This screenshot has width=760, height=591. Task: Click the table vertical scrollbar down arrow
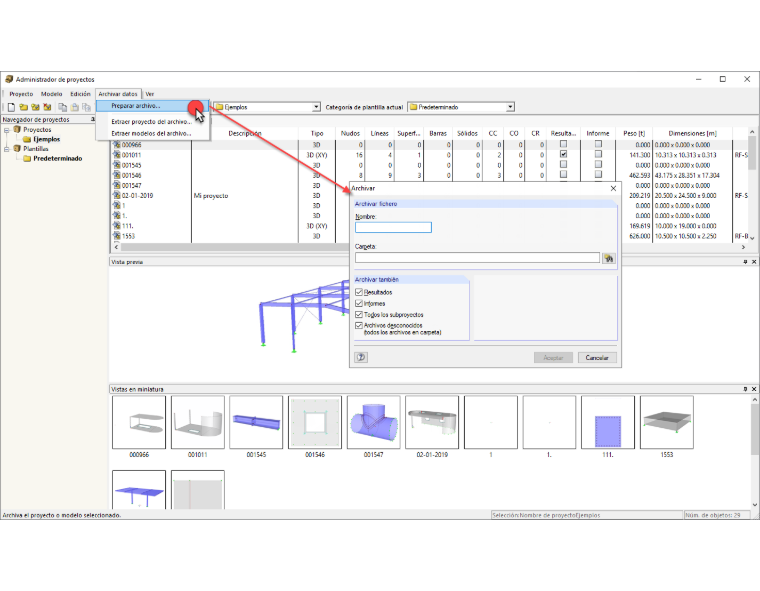point(752,238)
